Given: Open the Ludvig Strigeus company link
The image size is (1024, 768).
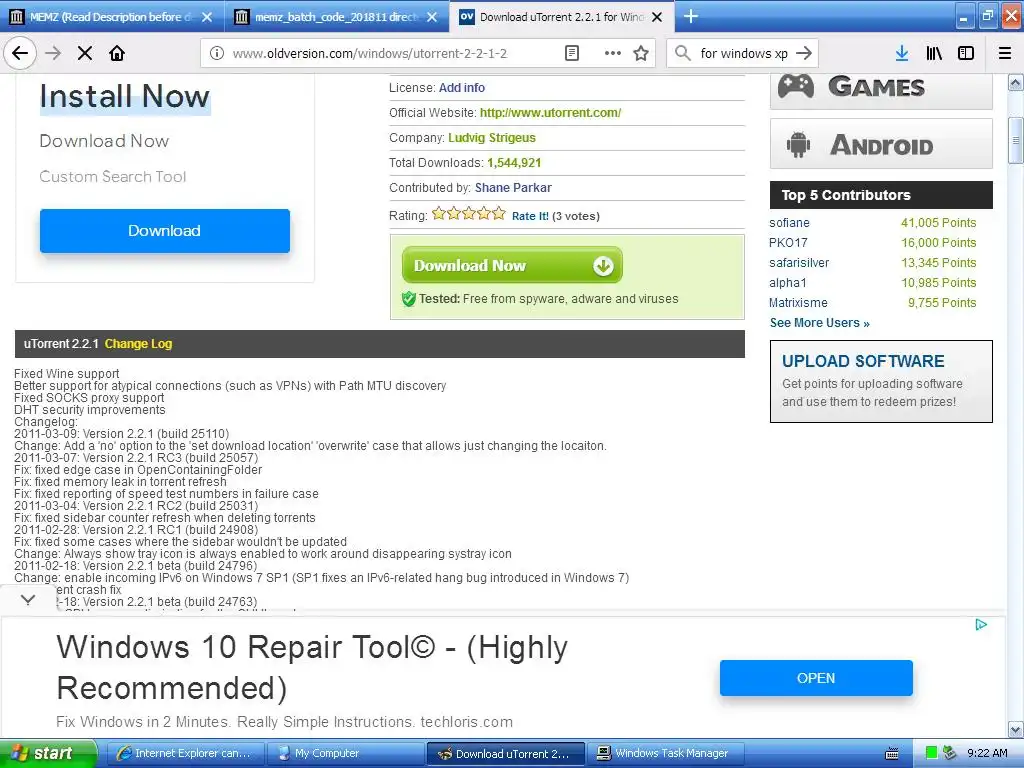Looking at the screenshot, I should tap(492, 138).
